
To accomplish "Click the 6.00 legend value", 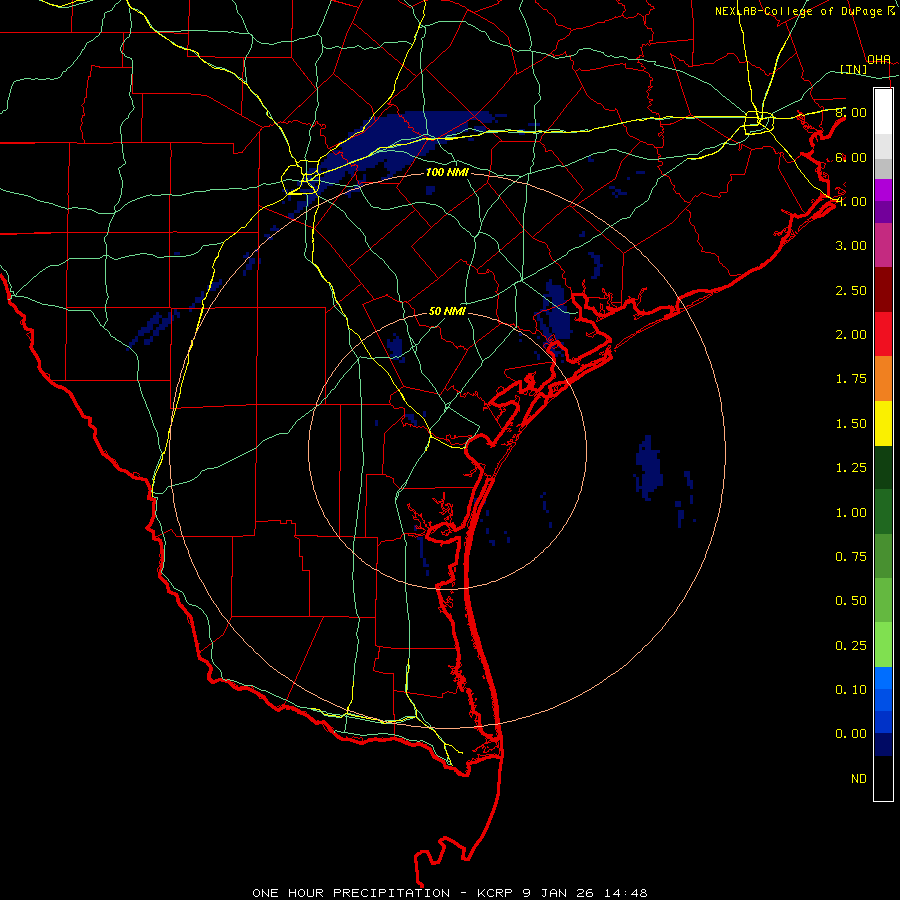I will pyautogui.click(x=851, y=157).
